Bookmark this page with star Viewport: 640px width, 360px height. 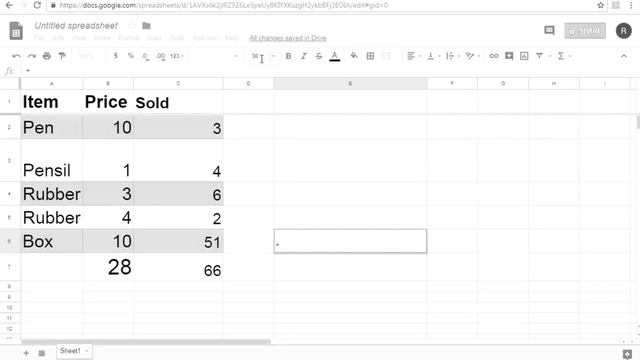tap(600, 5)
